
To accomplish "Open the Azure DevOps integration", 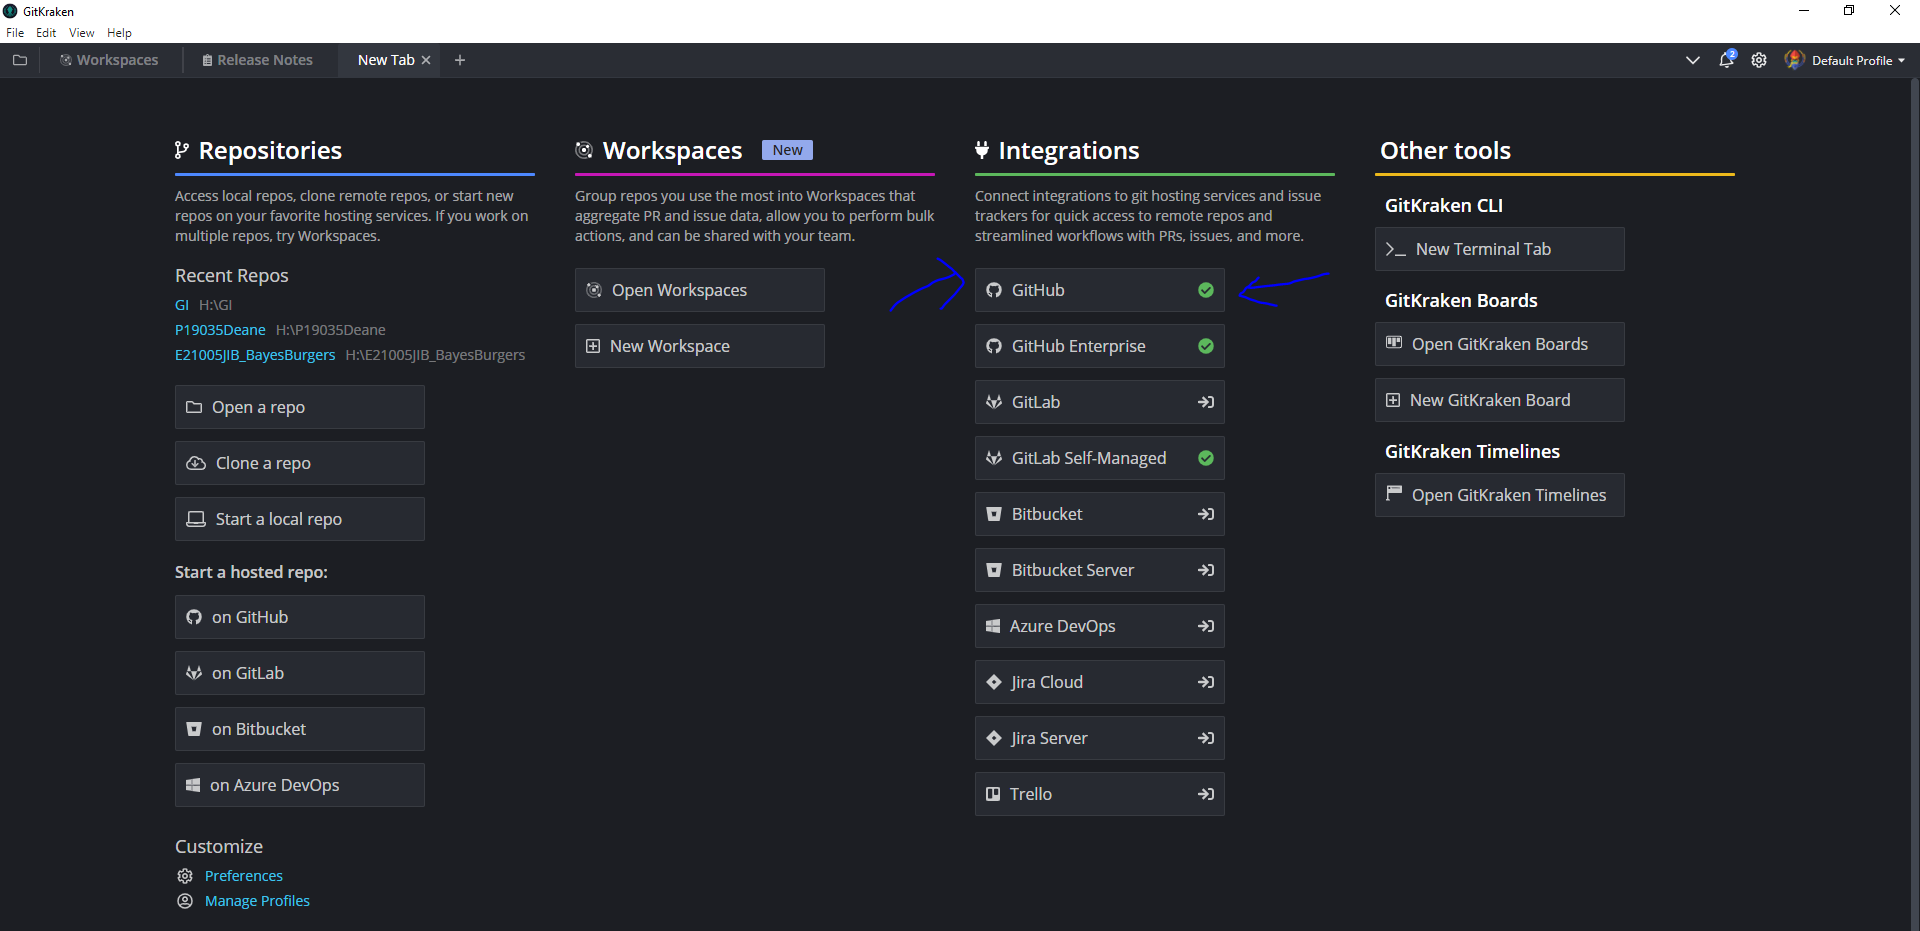I will point(1100,626).
